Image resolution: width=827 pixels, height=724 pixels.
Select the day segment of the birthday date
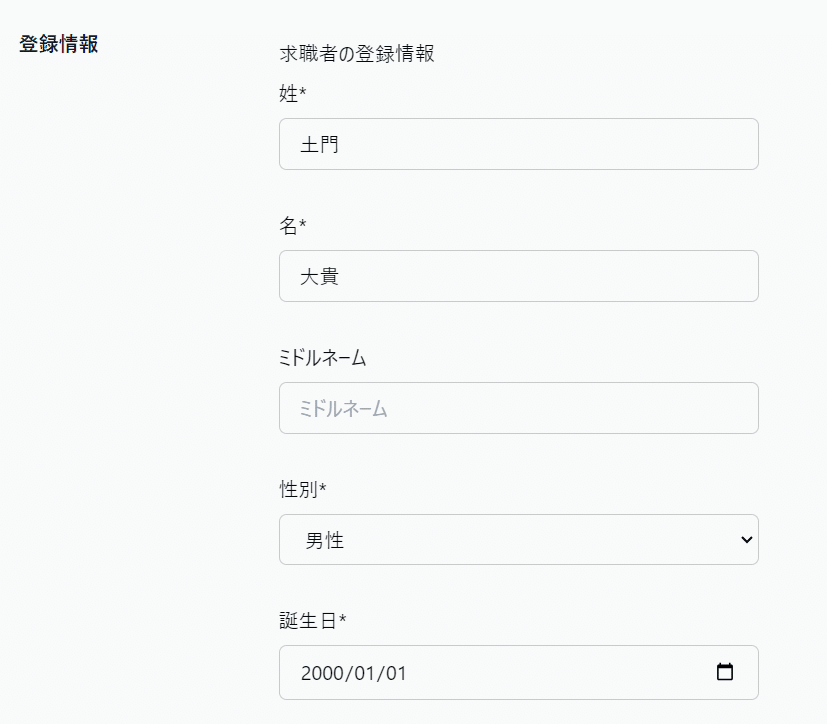[396, 673]
